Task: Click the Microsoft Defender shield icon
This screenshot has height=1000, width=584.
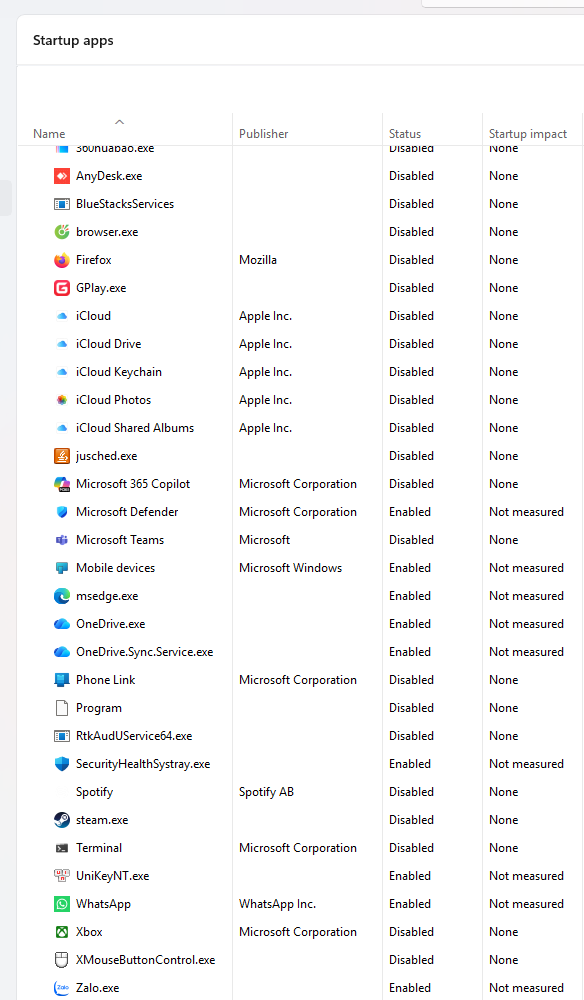Action: click(62, 512)
